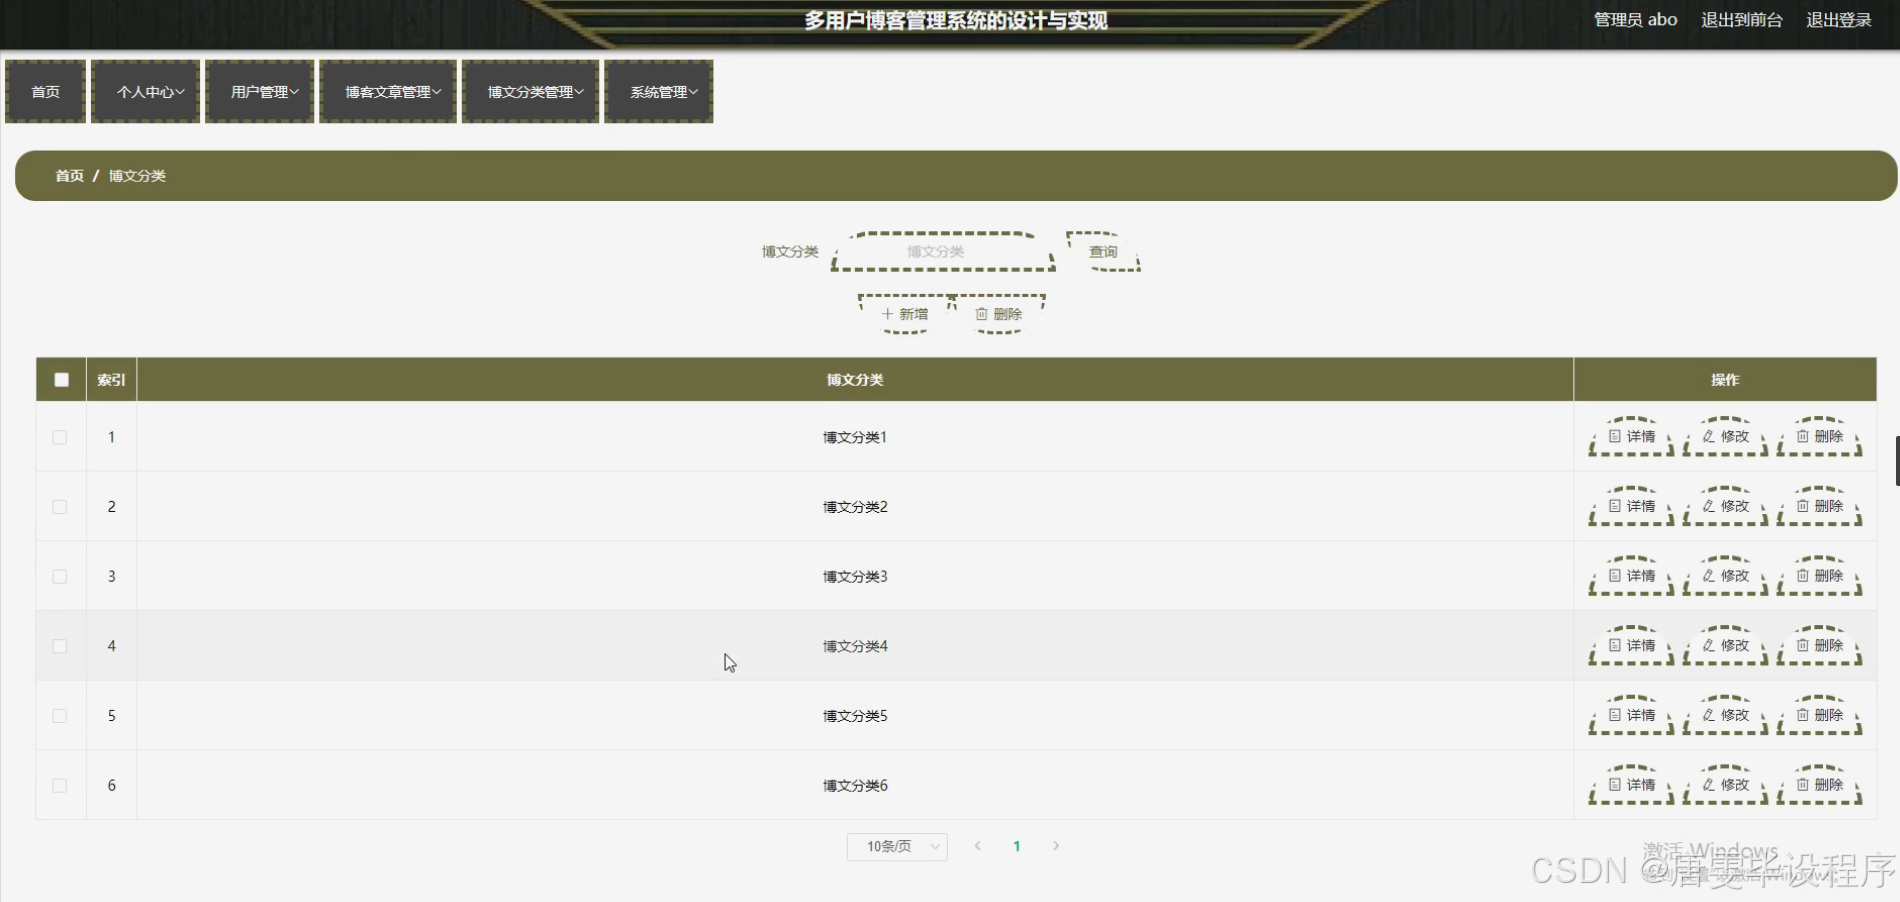Check the box for row 6
Screen dimensions: 1900x902
click(x=60, y=785)
